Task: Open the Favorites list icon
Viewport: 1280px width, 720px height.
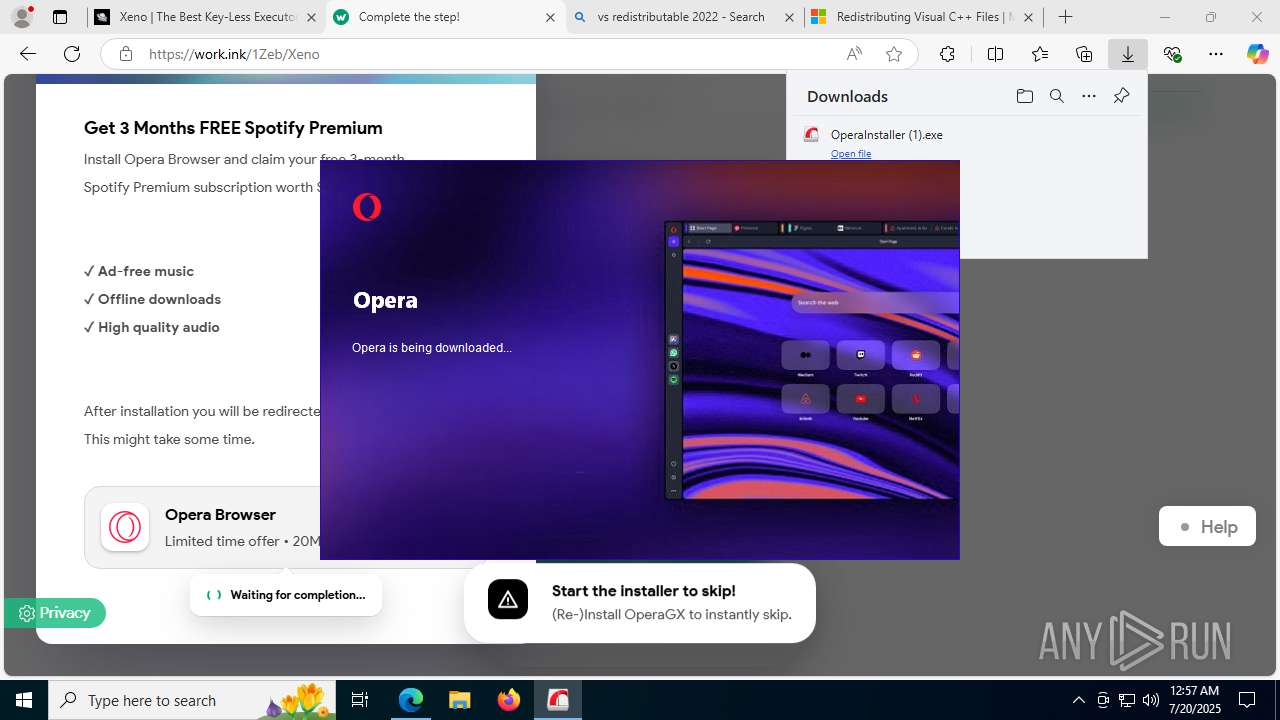Action: tap(1040, 54)
